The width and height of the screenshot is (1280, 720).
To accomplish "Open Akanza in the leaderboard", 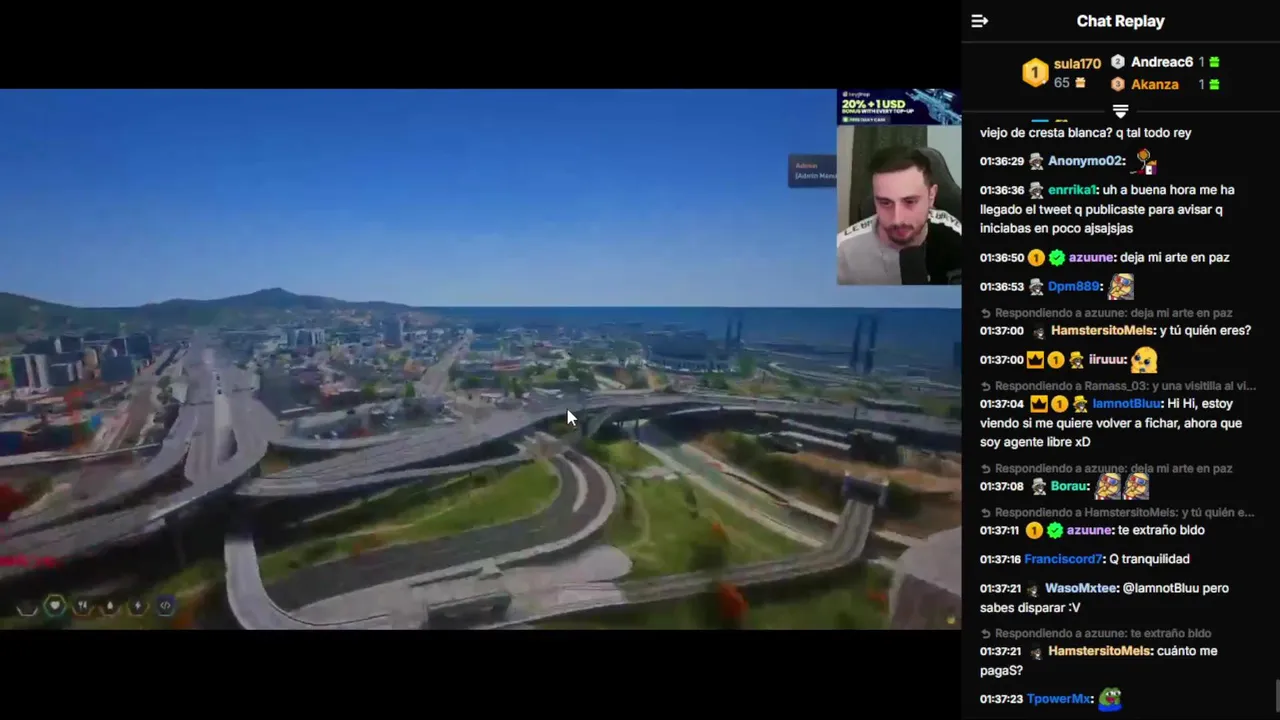I will 1154,84.
